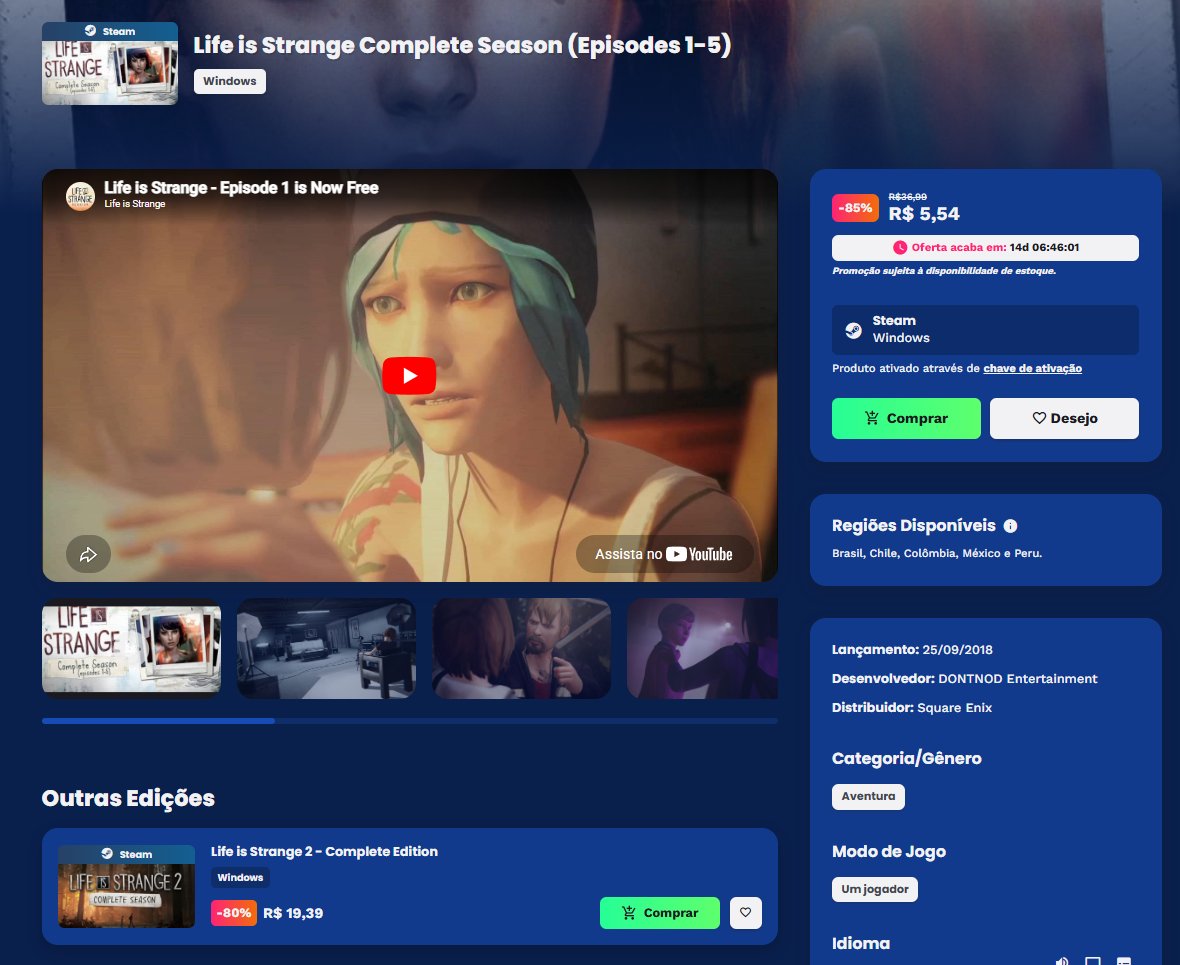Select the Life is Strange cover thumbnail
This screenshot has height=965, width=1180.
132,648
